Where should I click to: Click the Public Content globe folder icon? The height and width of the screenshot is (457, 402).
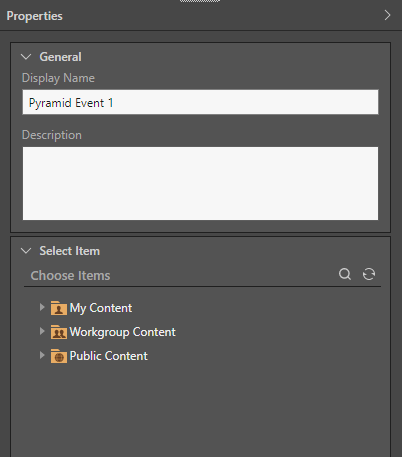(59, 356)
